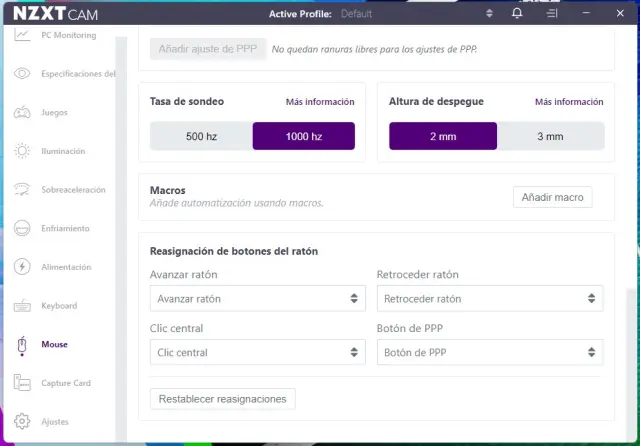
Task: Click 'Reasignación de botones del ratón' heading
Action: [234, 251]
